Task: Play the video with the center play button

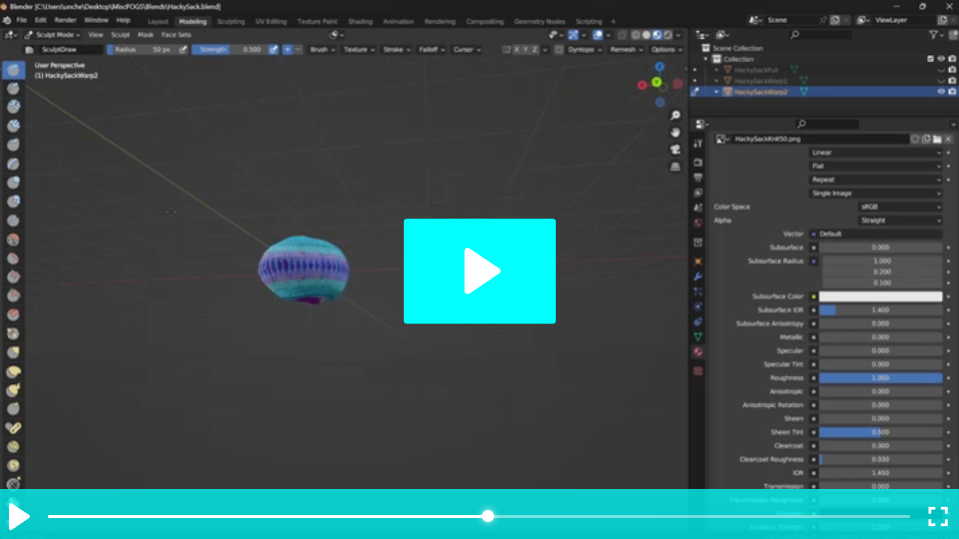Action: (x=479, y=271)
